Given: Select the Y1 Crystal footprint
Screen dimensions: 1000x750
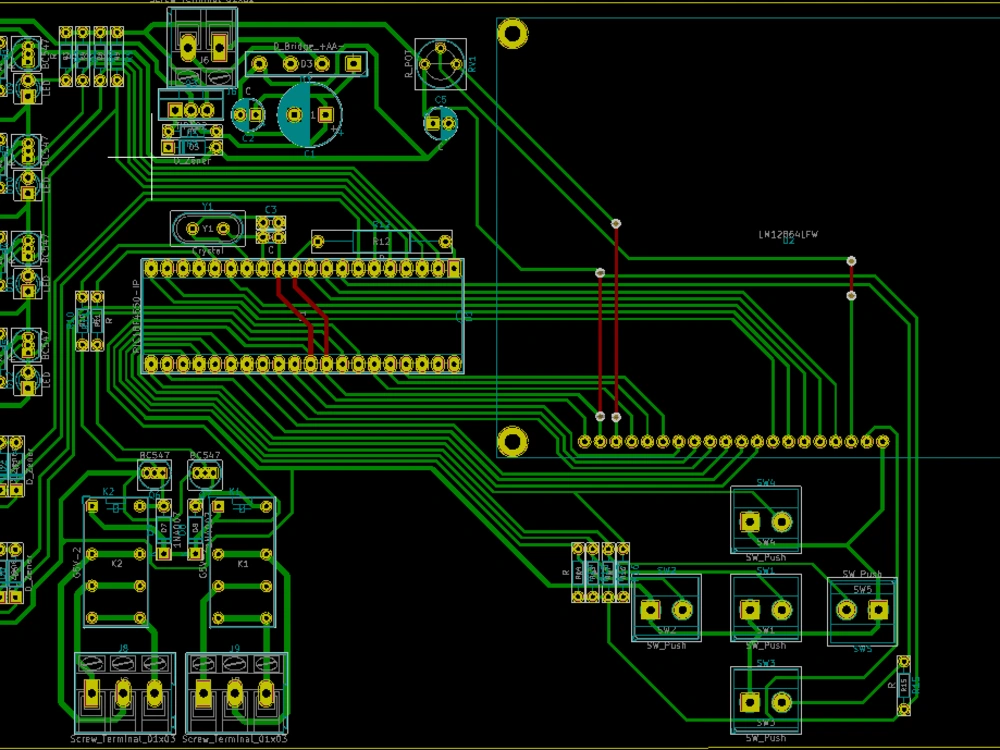Looking at the screenshot, I should (210, 228).
